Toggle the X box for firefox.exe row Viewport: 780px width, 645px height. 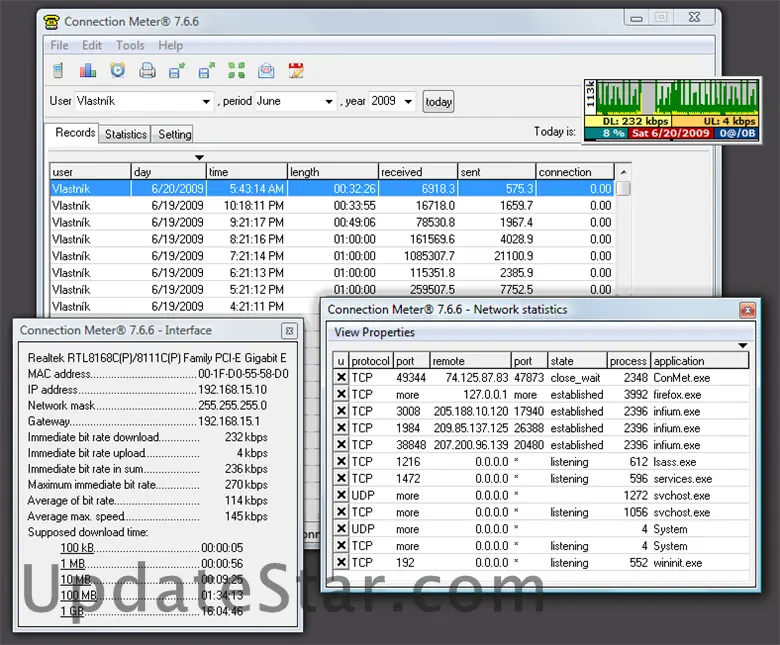[341, 395]
